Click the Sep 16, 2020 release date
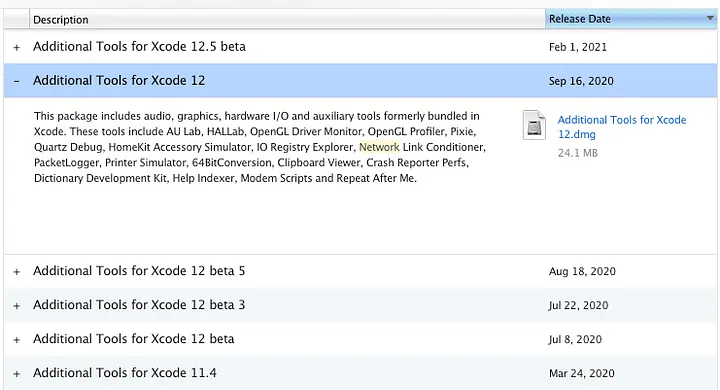720x390 pixels. pyautogui.click(x=581, y=81)
